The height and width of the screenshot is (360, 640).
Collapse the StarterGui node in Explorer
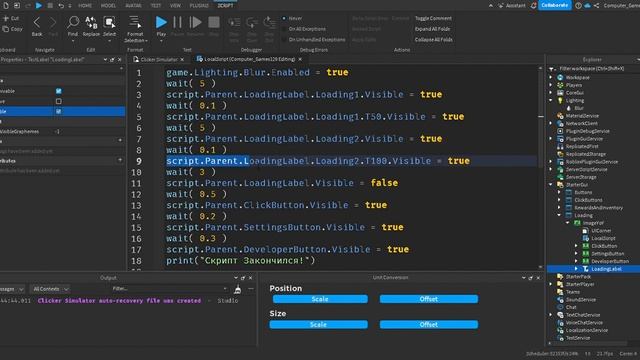(551, 184)
